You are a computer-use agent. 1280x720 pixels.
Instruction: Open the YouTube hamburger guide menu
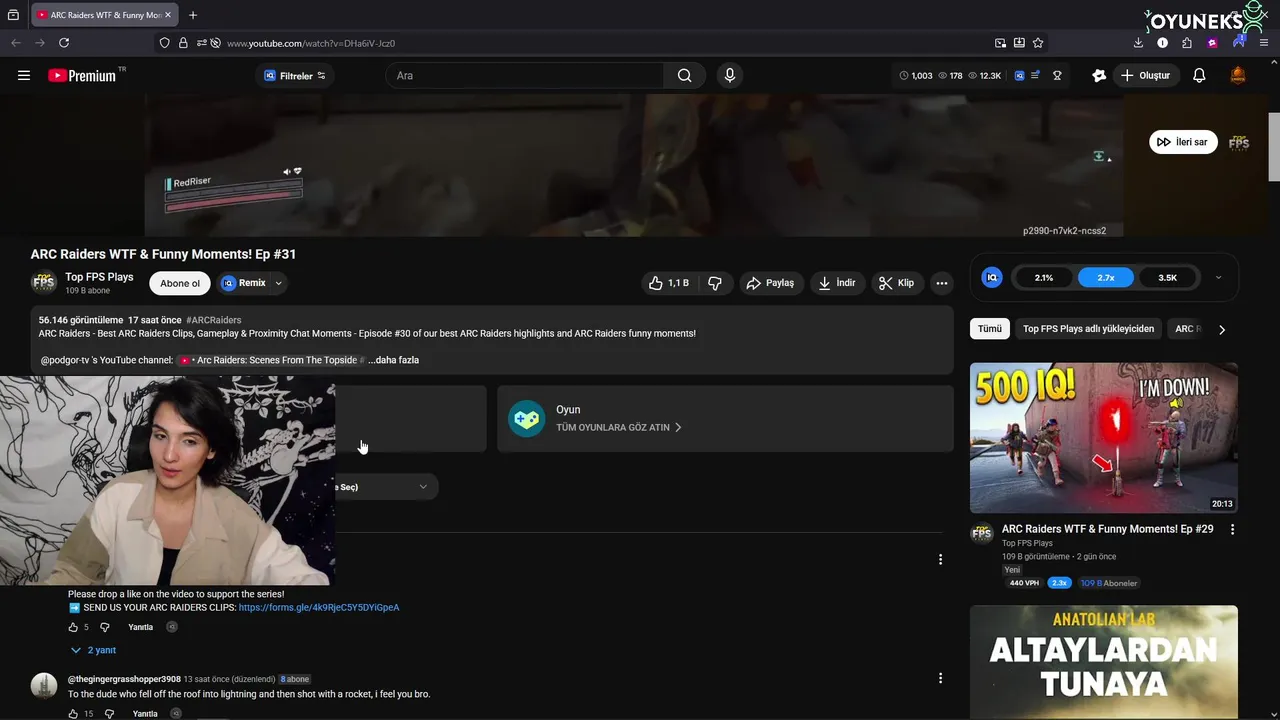[24, 75]
